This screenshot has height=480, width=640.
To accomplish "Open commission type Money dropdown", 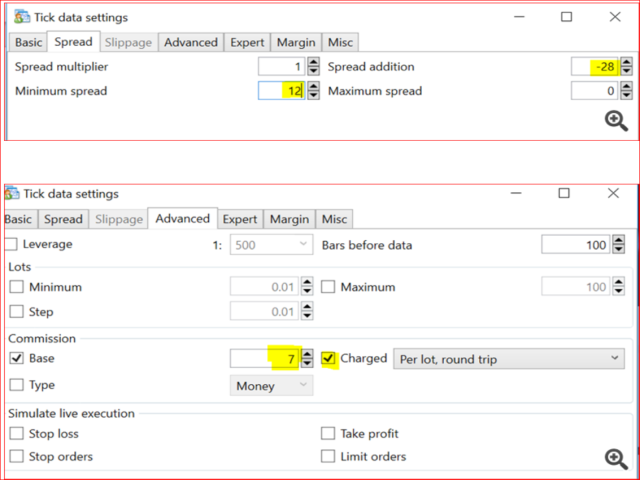I will click(271, 385).
